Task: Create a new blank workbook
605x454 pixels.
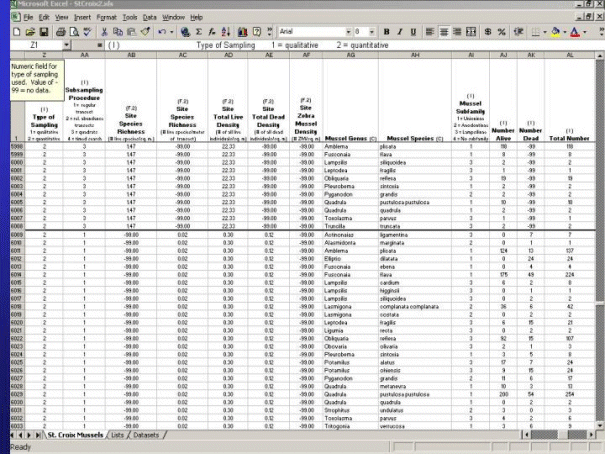Action: pyautogui.click(x=17, y=32)
